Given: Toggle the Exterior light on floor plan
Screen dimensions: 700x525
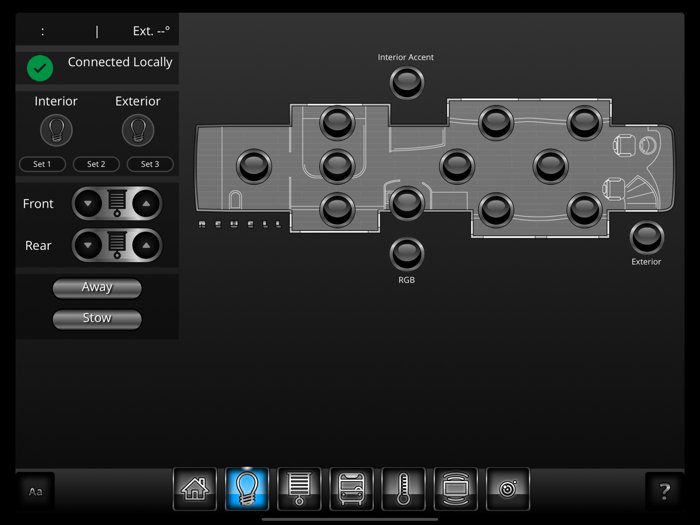Looking at the screenshot, I should pyautogui.click(x=647, y=237).
